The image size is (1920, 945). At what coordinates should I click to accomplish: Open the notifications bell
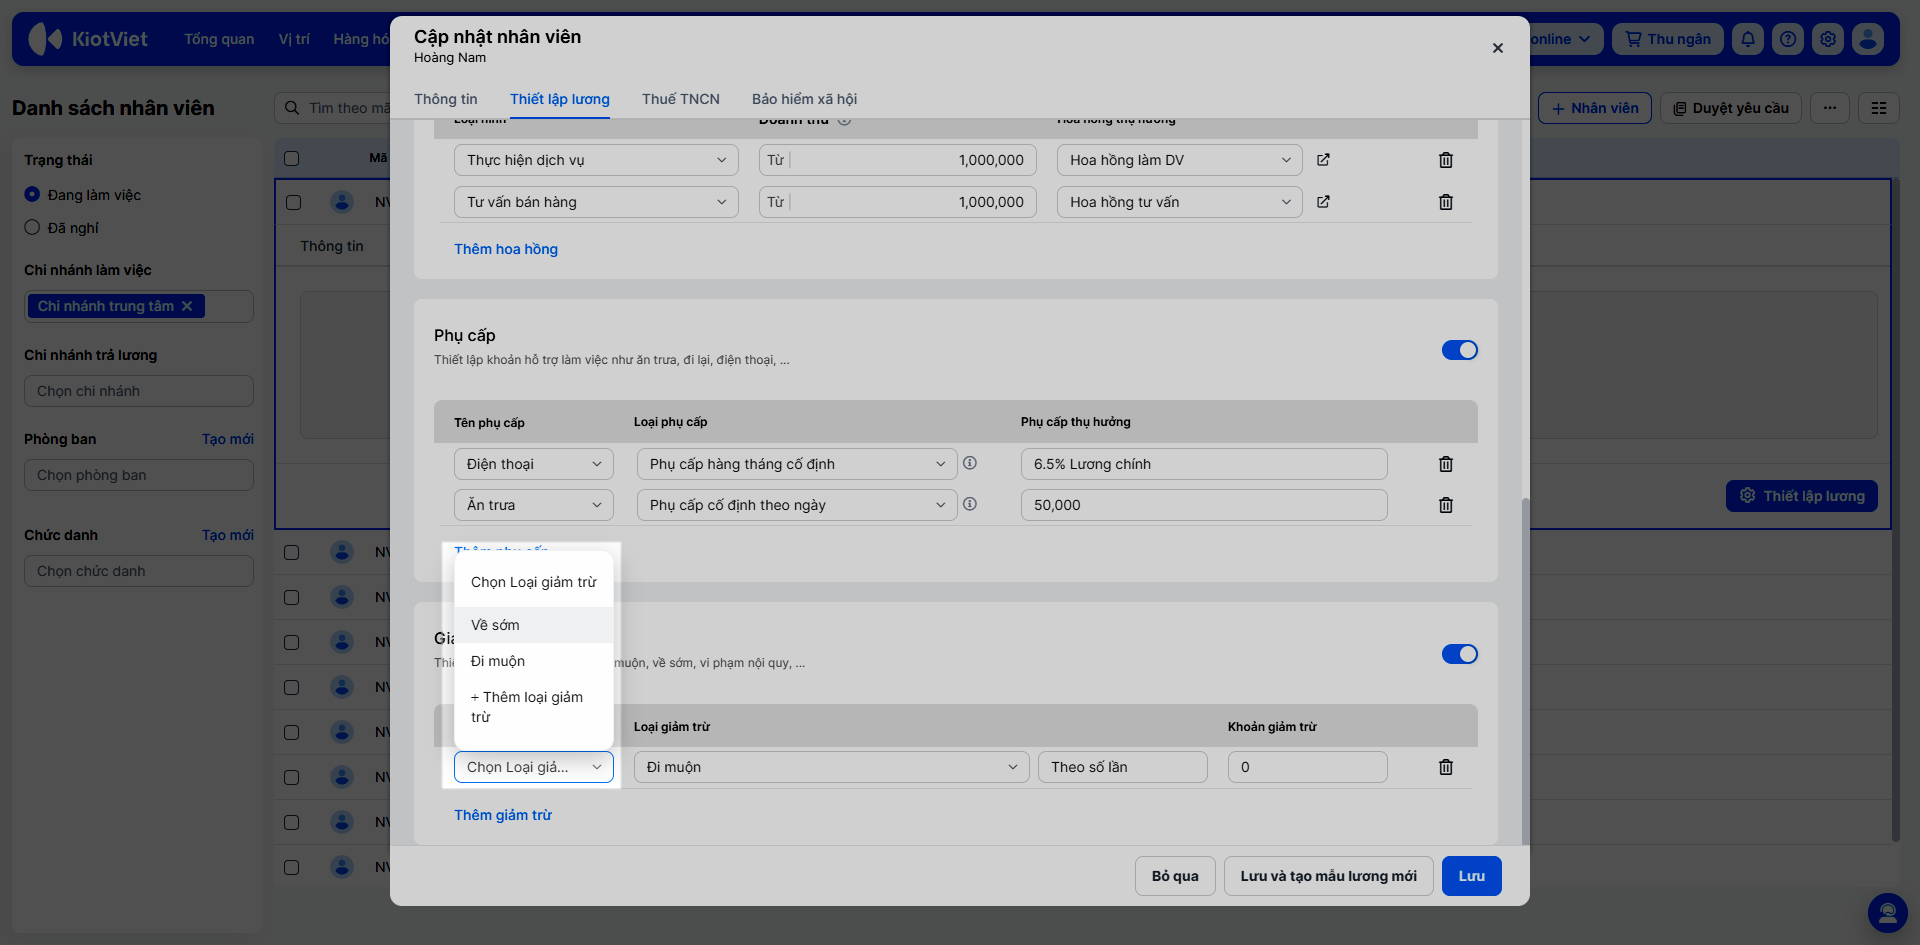(x=1748, y=39)
